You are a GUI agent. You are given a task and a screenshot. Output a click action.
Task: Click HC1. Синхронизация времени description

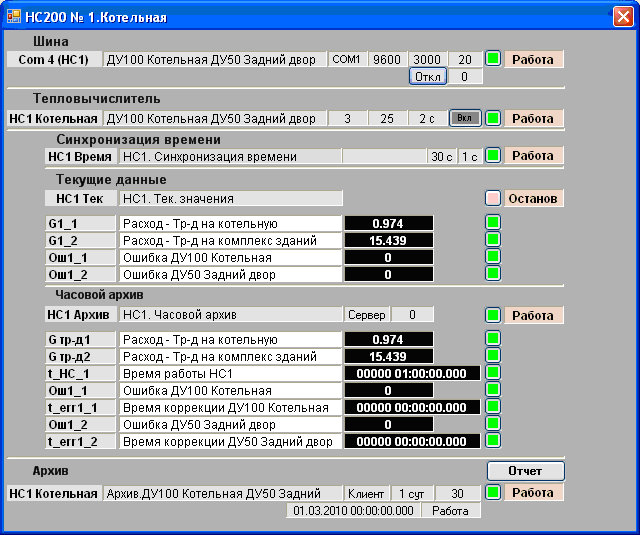tap(230, 156)
